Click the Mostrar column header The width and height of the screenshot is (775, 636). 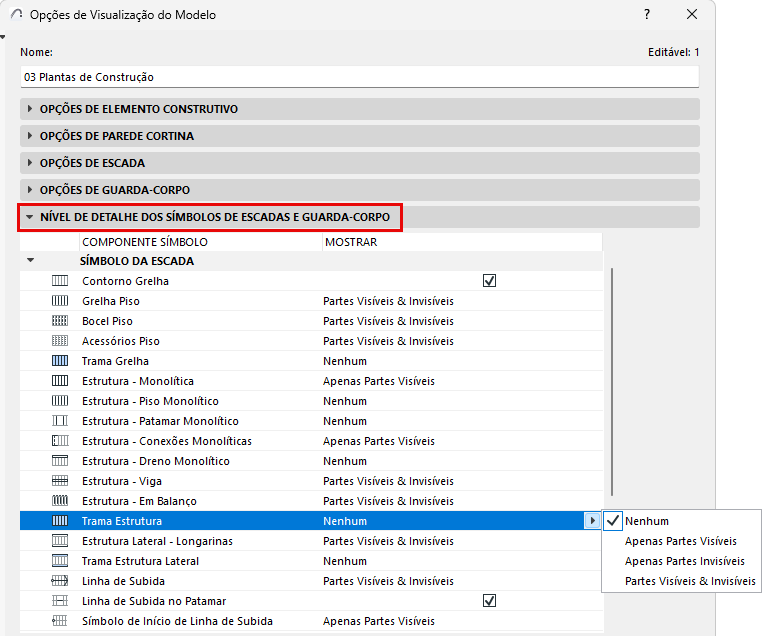[351, 242]
